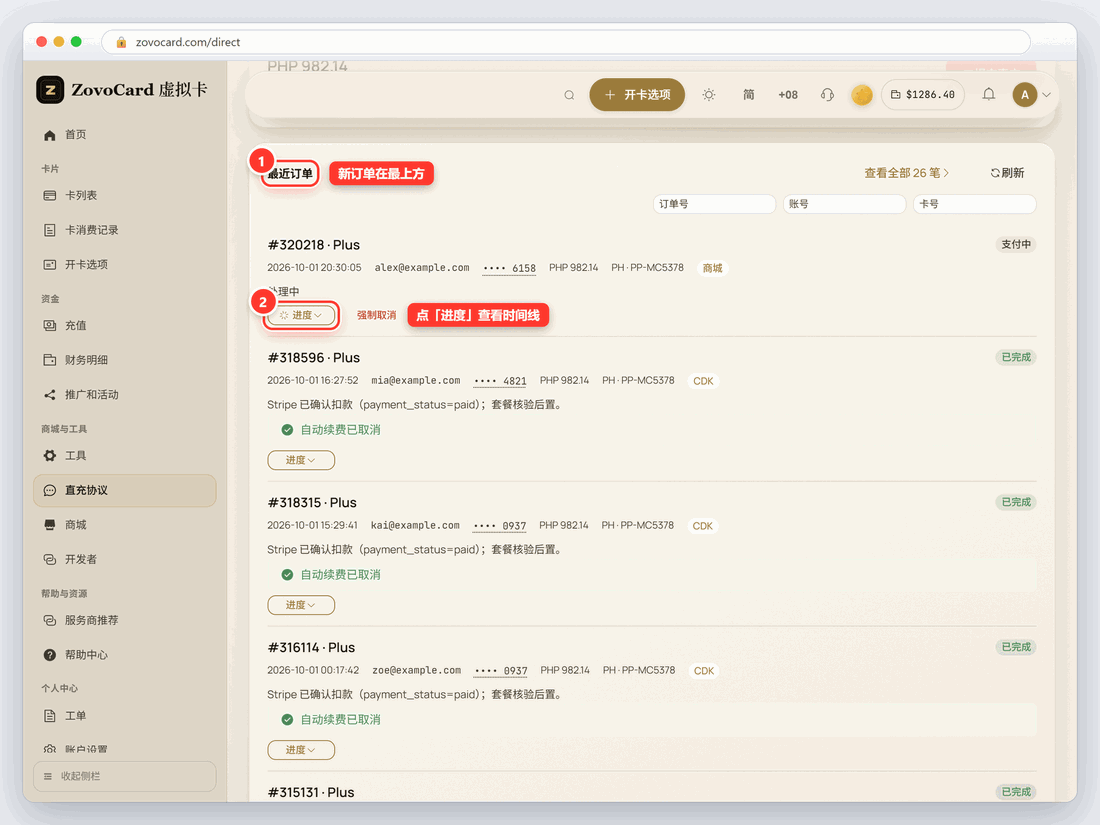Focus the 订单号 search field
This screenshot has width=1100, height=825.
[x=714, y=204]
